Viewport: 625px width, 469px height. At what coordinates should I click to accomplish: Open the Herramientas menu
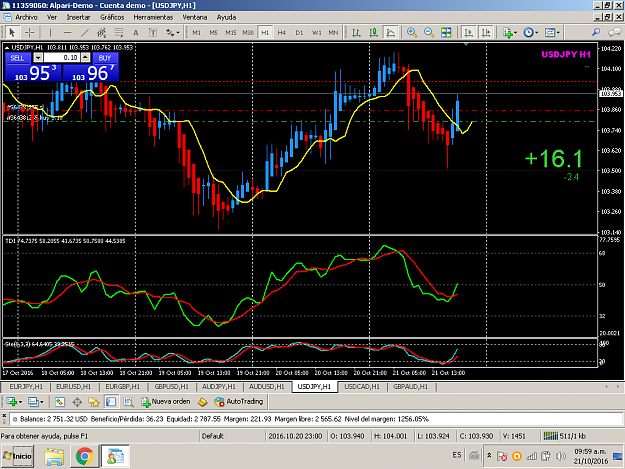pos(153,17)
